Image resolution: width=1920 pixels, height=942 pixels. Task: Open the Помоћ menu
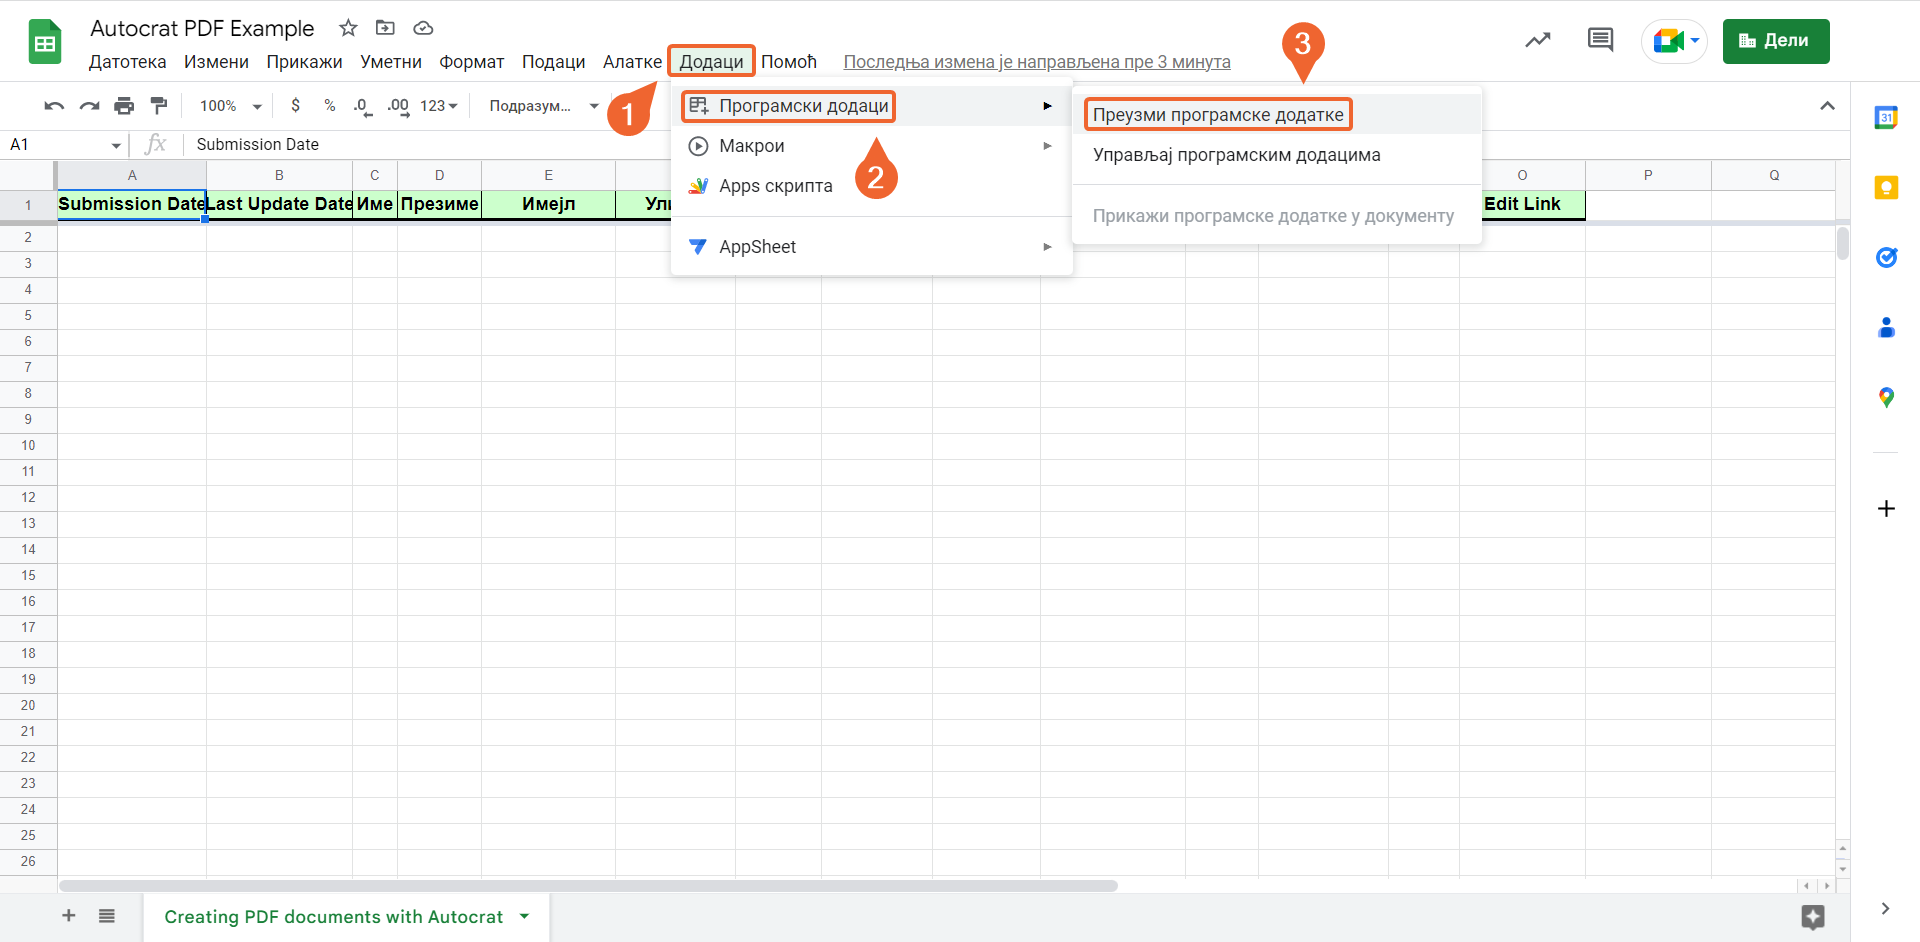click(789, 62)
